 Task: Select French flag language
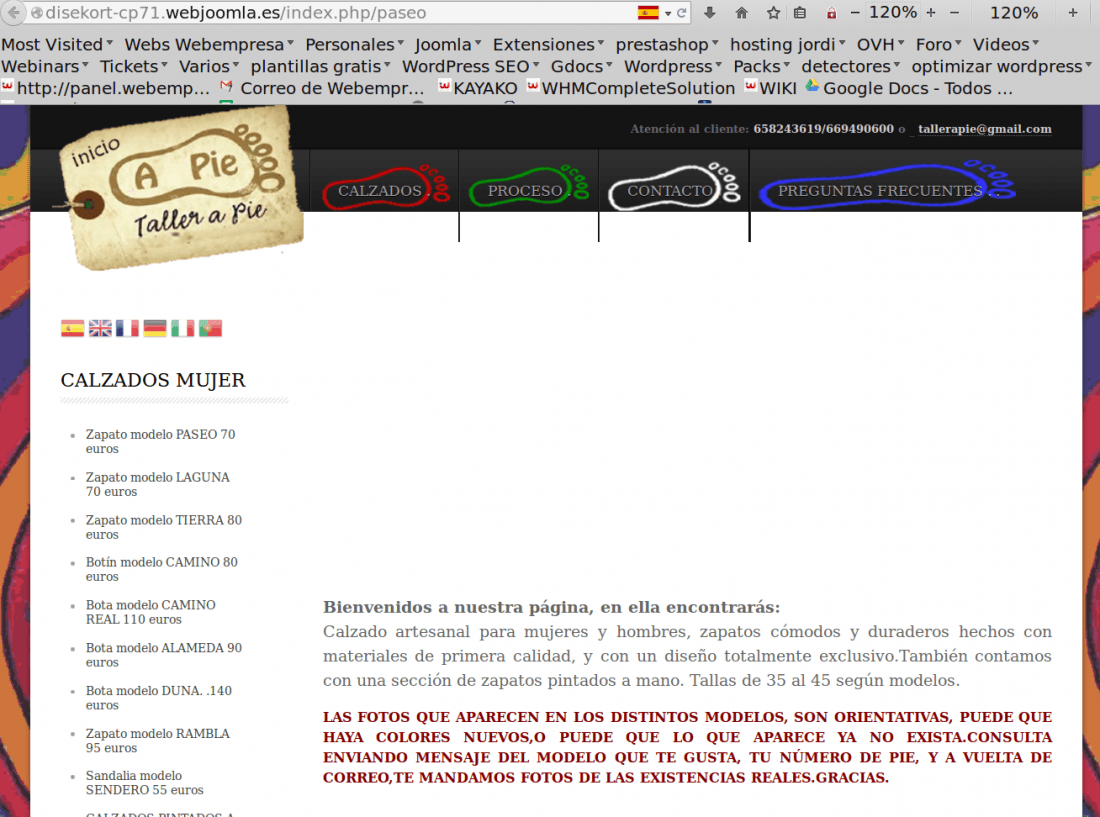(x=127, y=328)
